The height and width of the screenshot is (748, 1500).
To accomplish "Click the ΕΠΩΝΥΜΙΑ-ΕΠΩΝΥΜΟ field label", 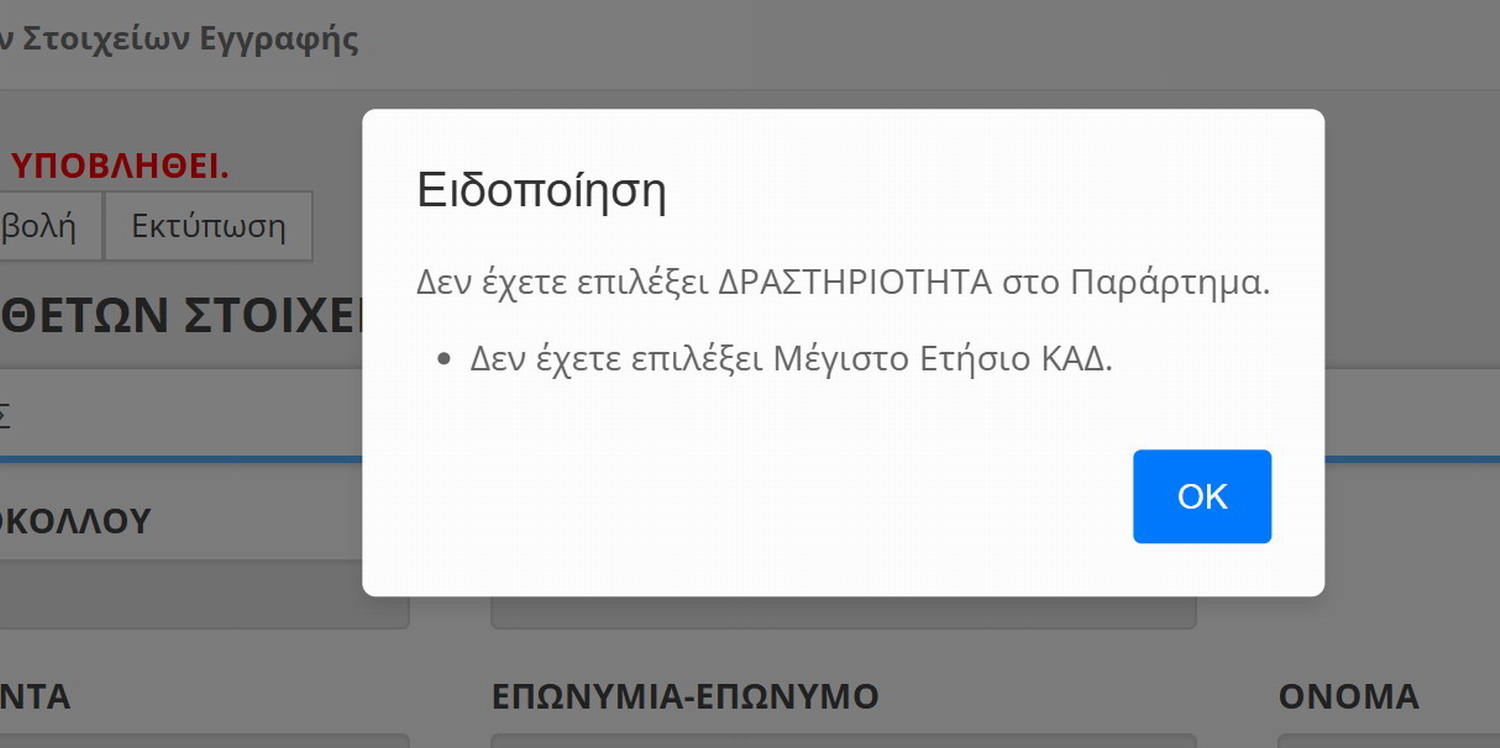I will point(684,696).
